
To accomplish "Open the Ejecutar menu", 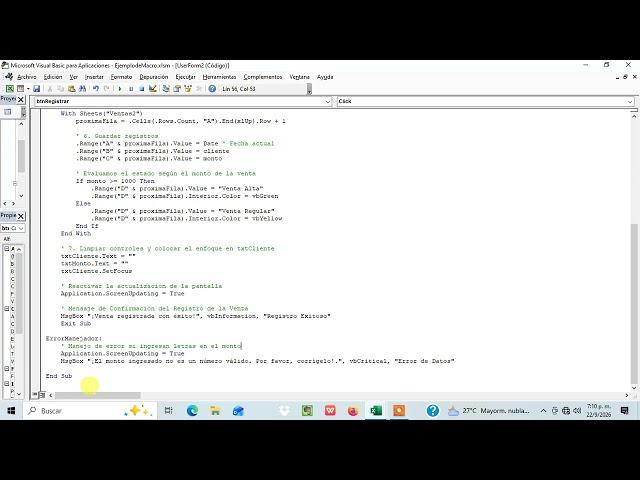I will (185, 77).
